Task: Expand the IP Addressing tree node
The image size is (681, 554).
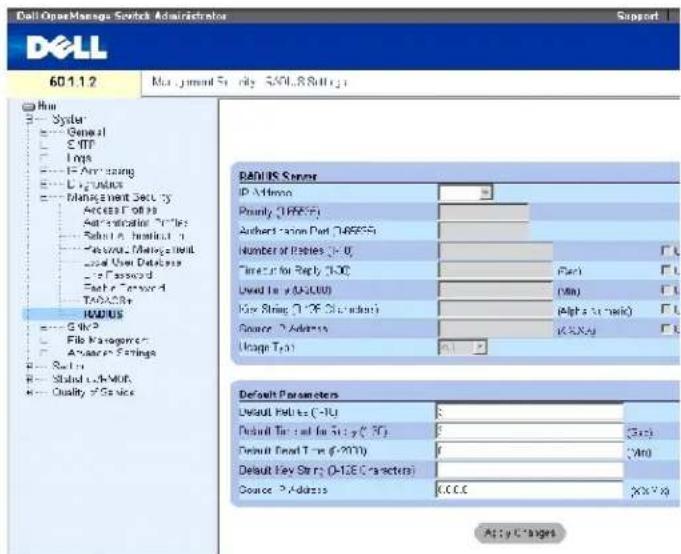Action: coord(43,171)
